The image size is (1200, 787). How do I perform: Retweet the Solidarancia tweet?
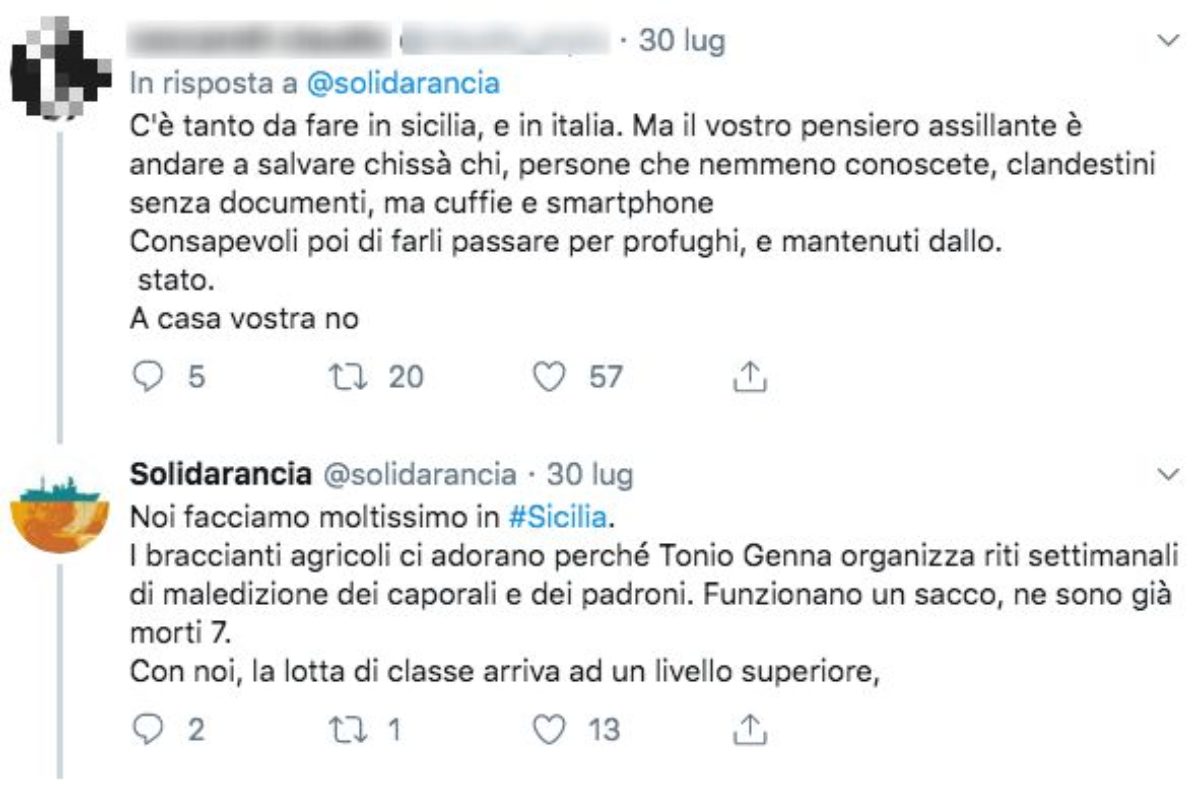pos(345,731)
